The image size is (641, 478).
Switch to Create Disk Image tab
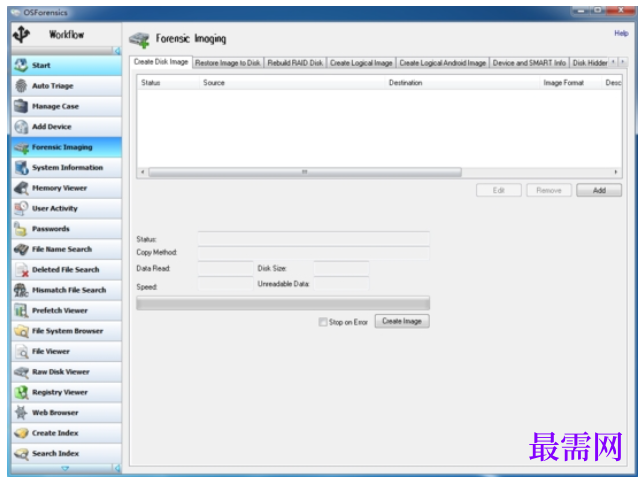coord(161,62)
